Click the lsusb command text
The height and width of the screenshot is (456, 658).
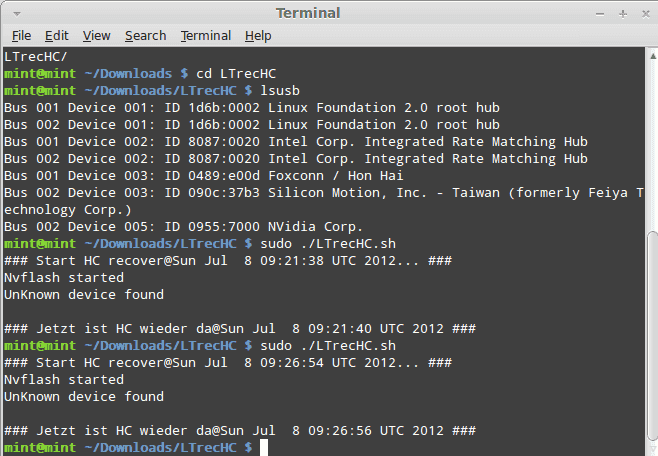tap(280, 91)
